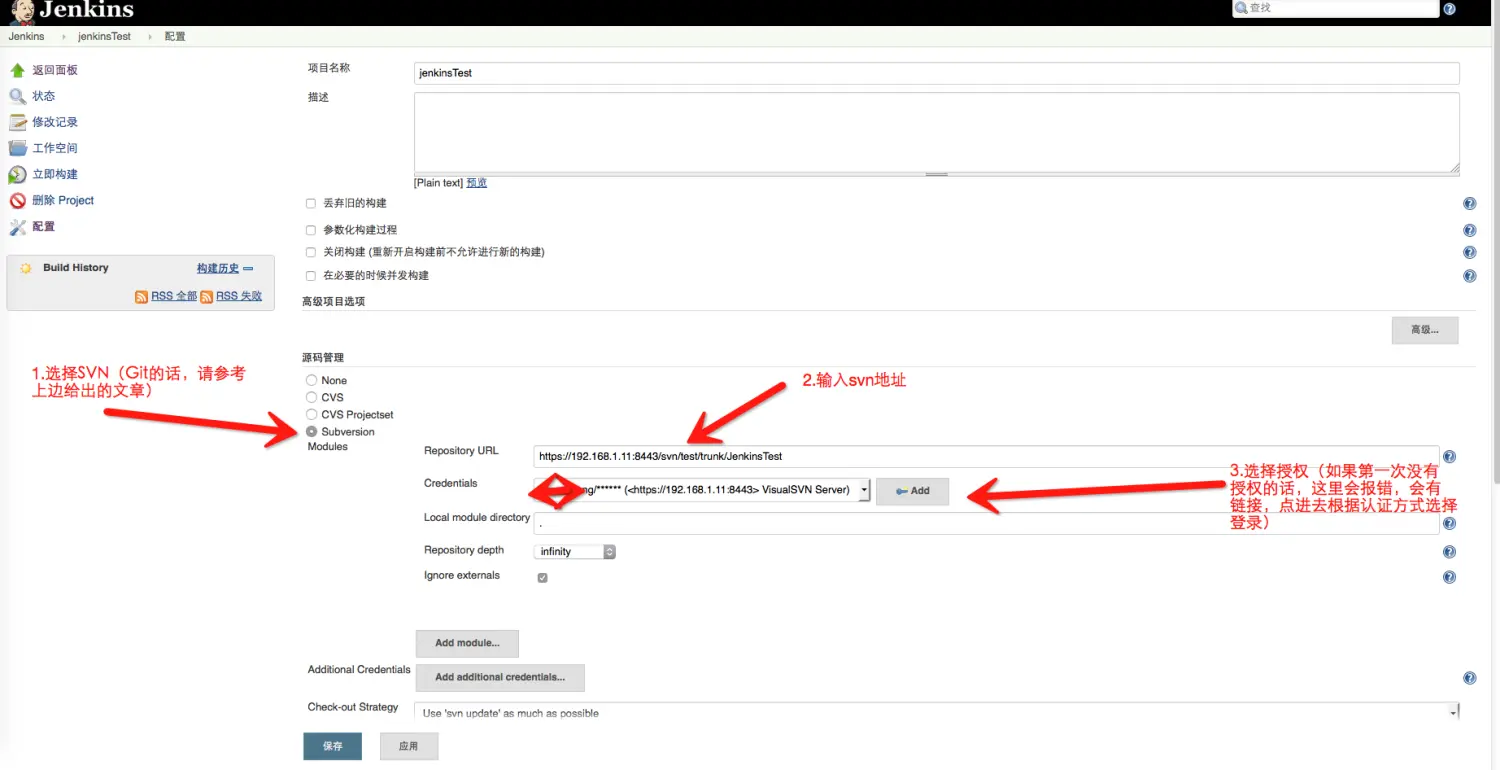Grab the 描述 text area bottom resize bar
Image resolution: width=1500 pixels, height=770 pixels.
click(936, 174)
